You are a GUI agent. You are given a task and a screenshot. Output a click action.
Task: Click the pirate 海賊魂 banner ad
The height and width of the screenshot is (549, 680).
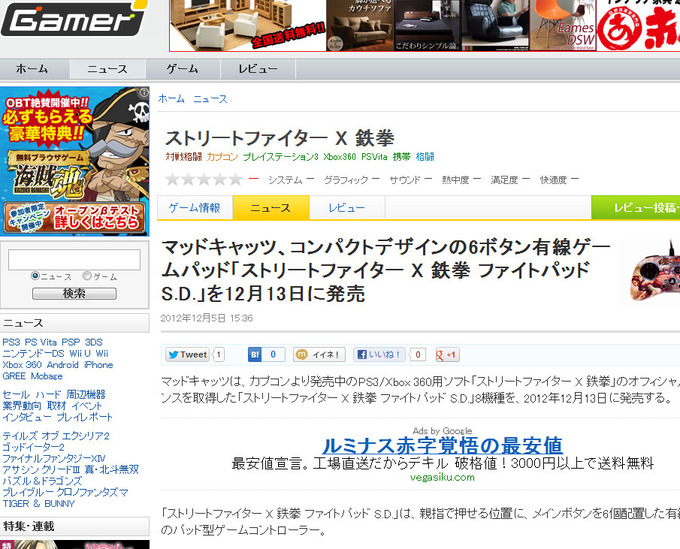click(x=75, y=161)
